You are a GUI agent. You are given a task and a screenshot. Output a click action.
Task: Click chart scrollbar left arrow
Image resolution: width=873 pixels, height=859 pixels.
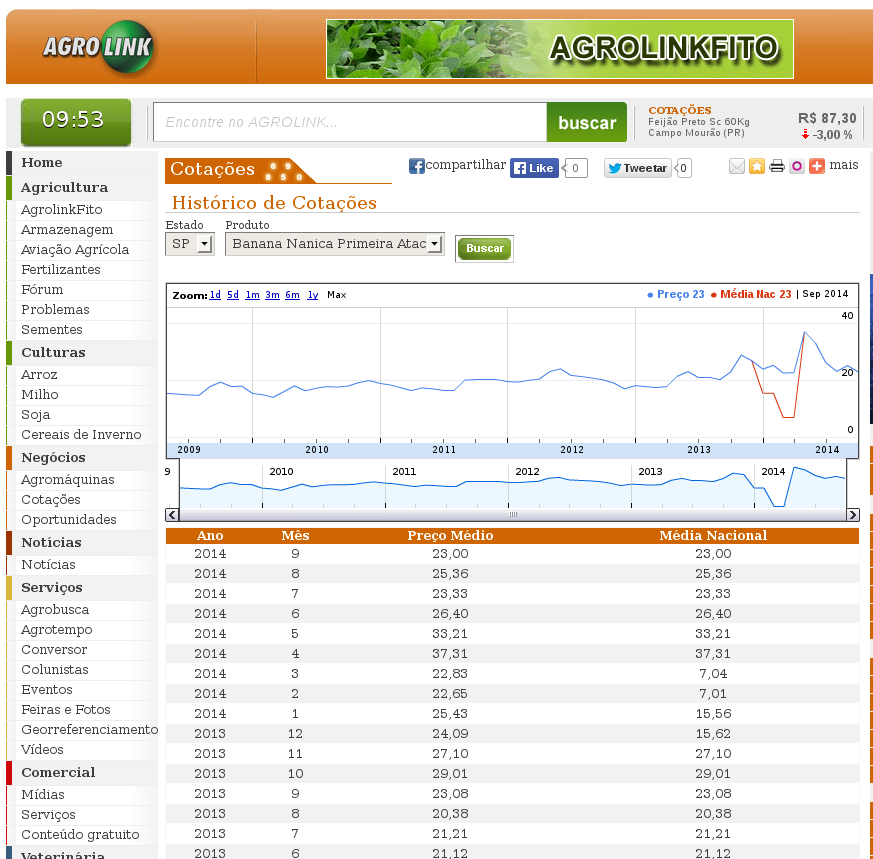(x=172, y=515)
